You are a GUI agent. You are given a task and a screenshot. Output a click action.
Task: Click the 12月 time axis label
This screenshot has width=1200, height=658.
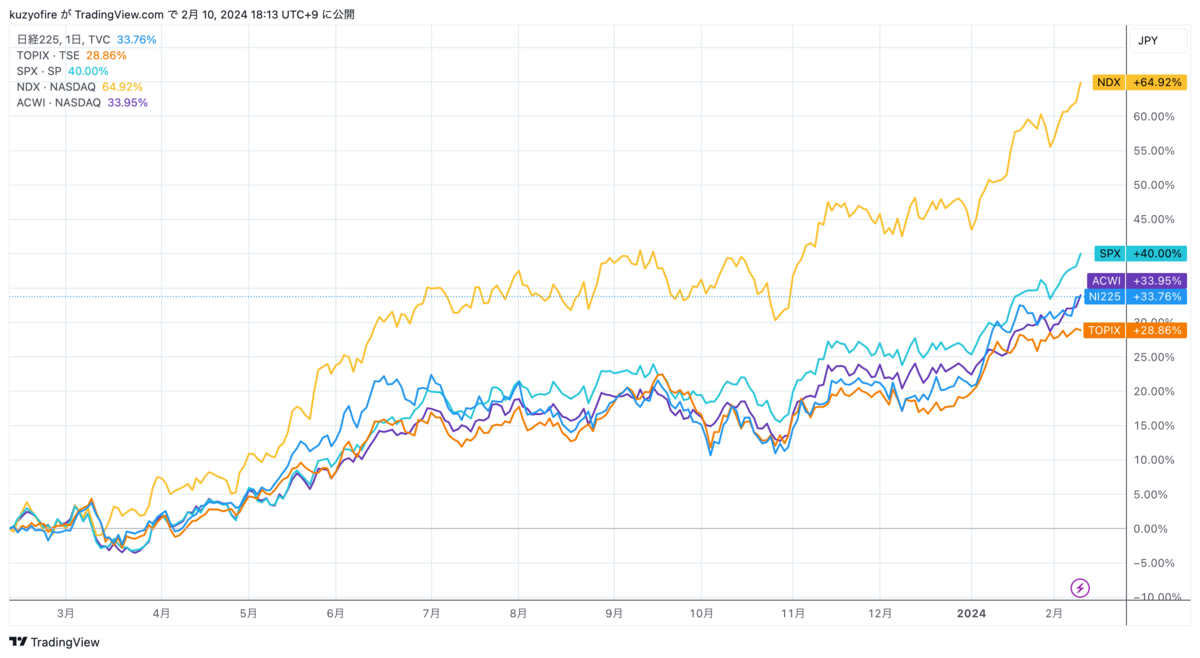click(880, 613)
